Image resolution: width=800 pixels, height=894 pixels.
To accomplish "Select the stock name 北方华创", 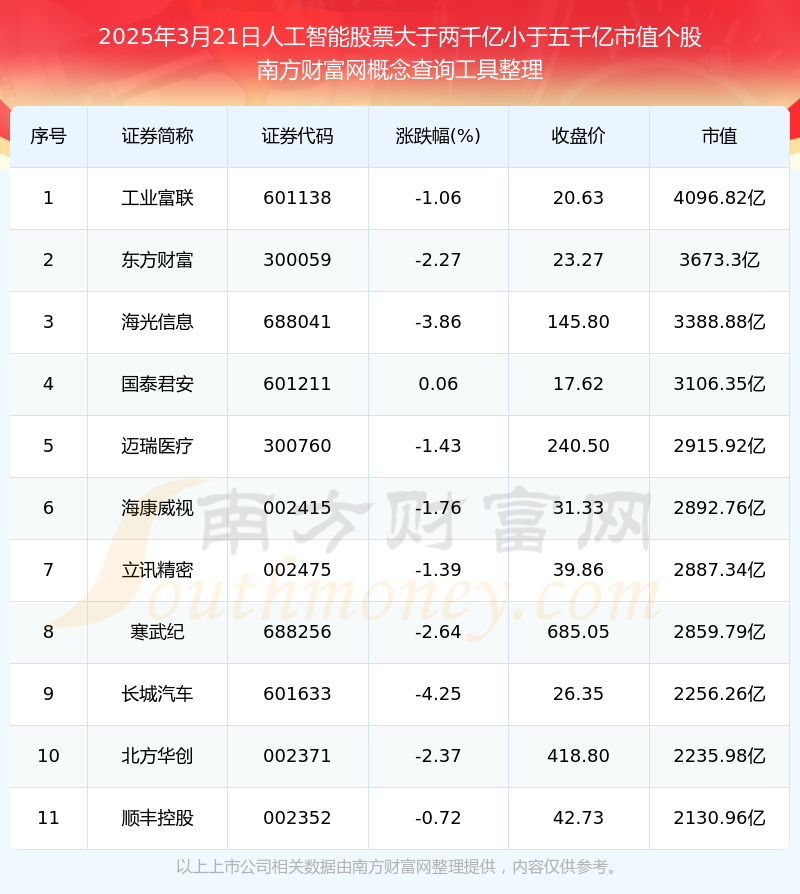I will tap(157, 756).
